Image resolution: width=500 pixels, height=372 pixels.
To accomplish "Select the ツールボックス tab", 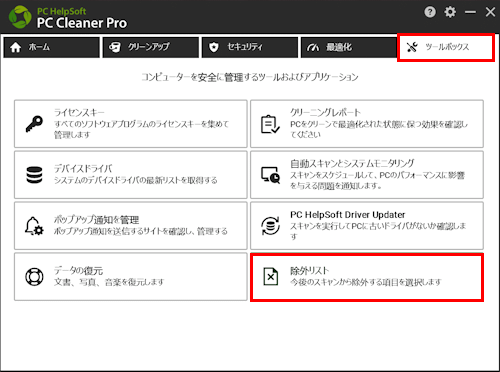I will (x=446, y=47).
